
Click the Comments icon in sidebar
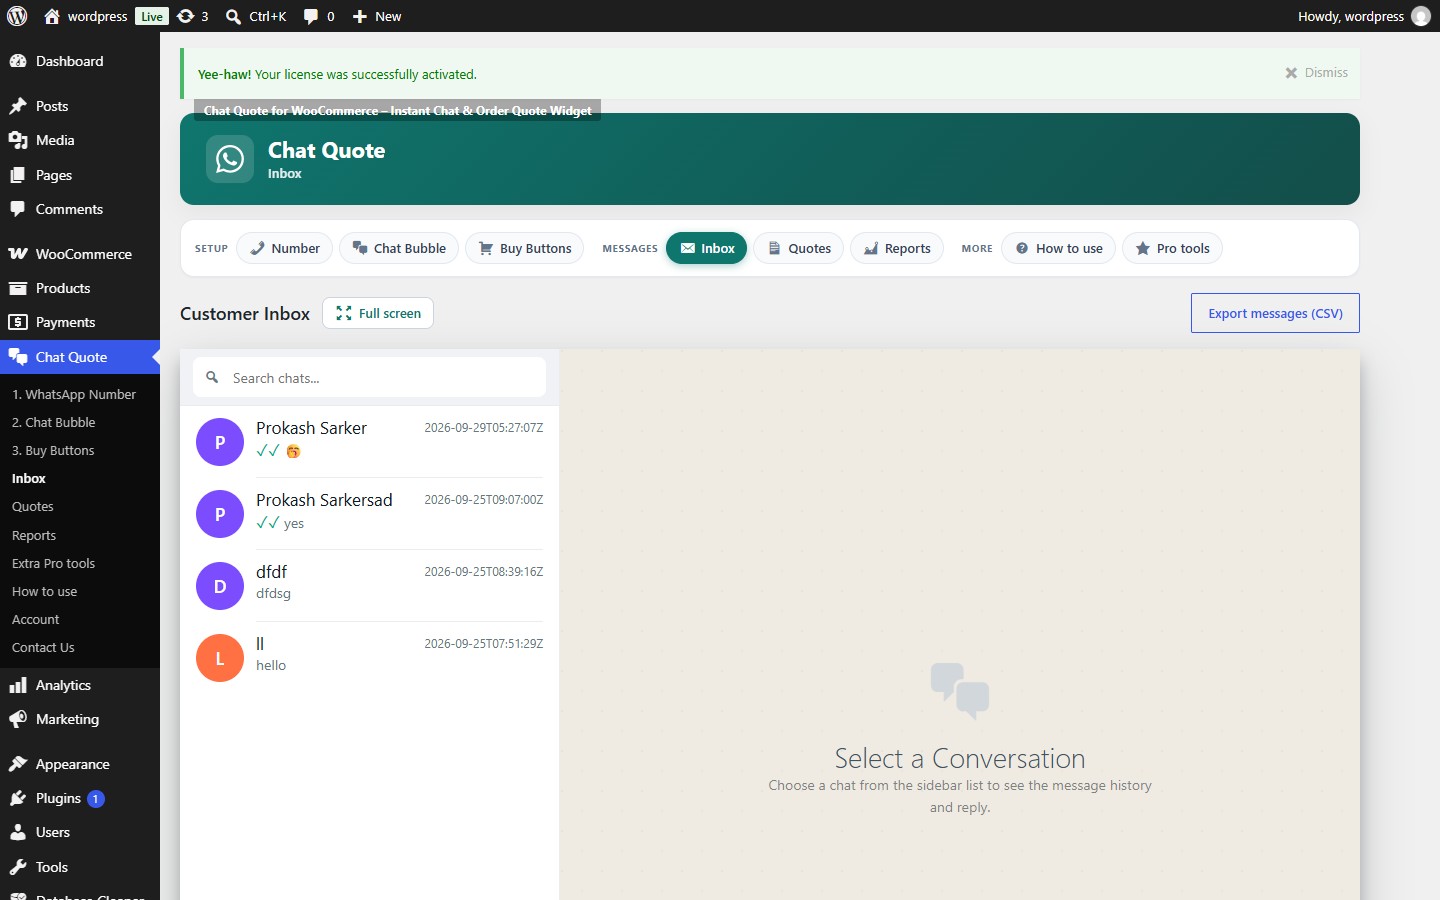pos(18,209)
